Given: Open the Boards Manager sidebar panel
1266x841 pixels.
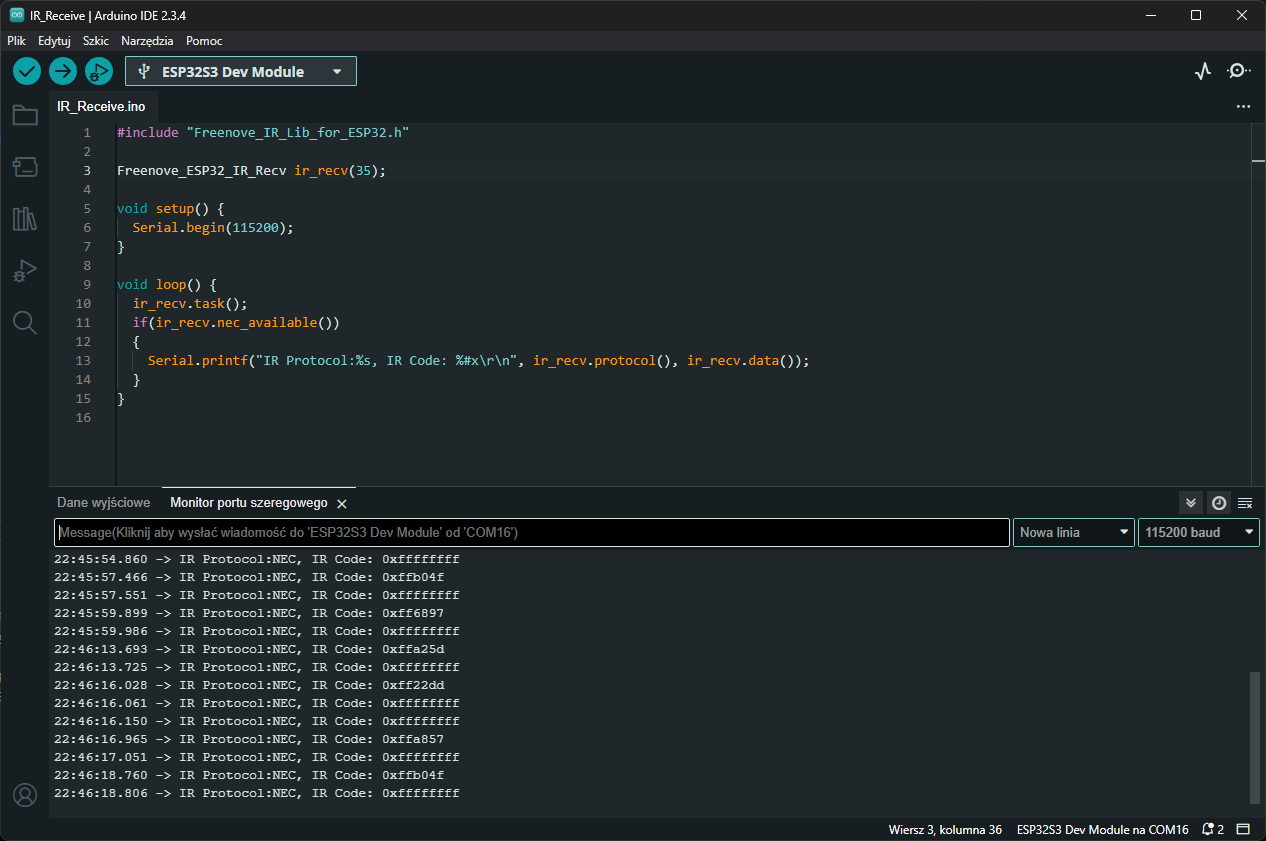Looking at the screenshot, I should (25, 166).
